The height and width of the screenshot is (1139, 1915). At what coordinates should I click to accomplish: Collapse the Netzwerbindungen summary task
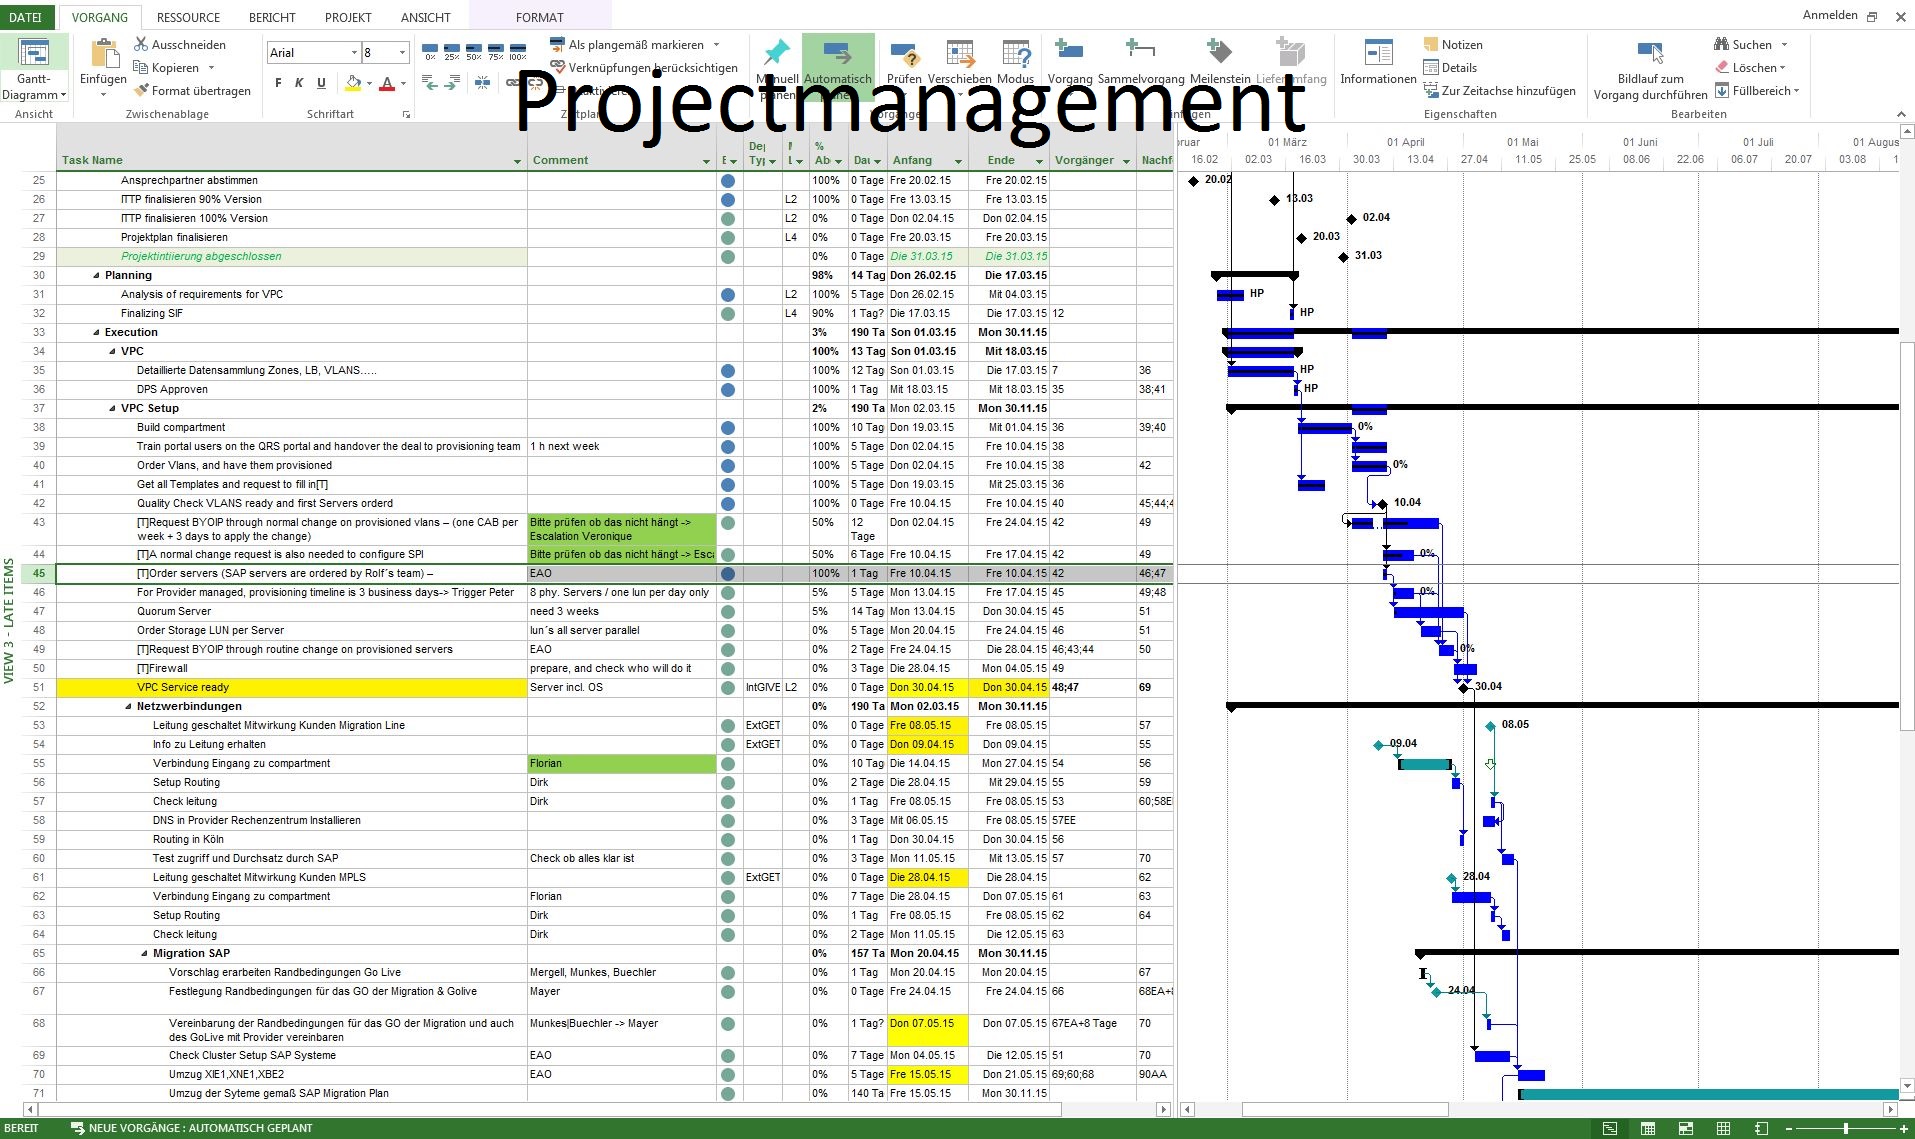point(129,707)
